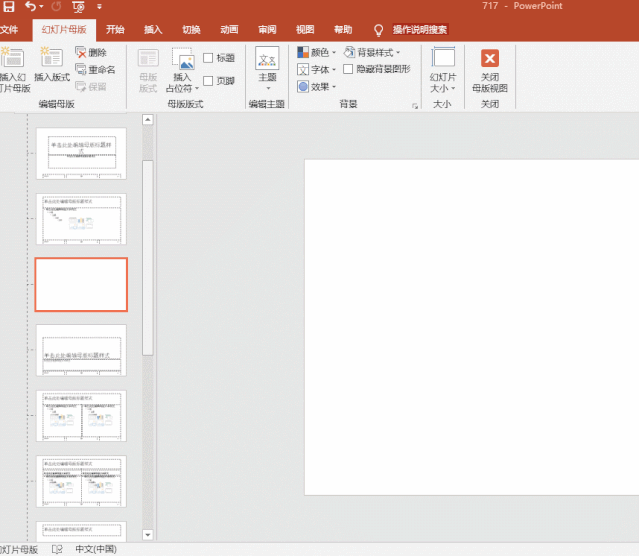The image size is (639, 556).
Task: Close Master View (关闭母版视图)
Action: [x=489, y=70]
